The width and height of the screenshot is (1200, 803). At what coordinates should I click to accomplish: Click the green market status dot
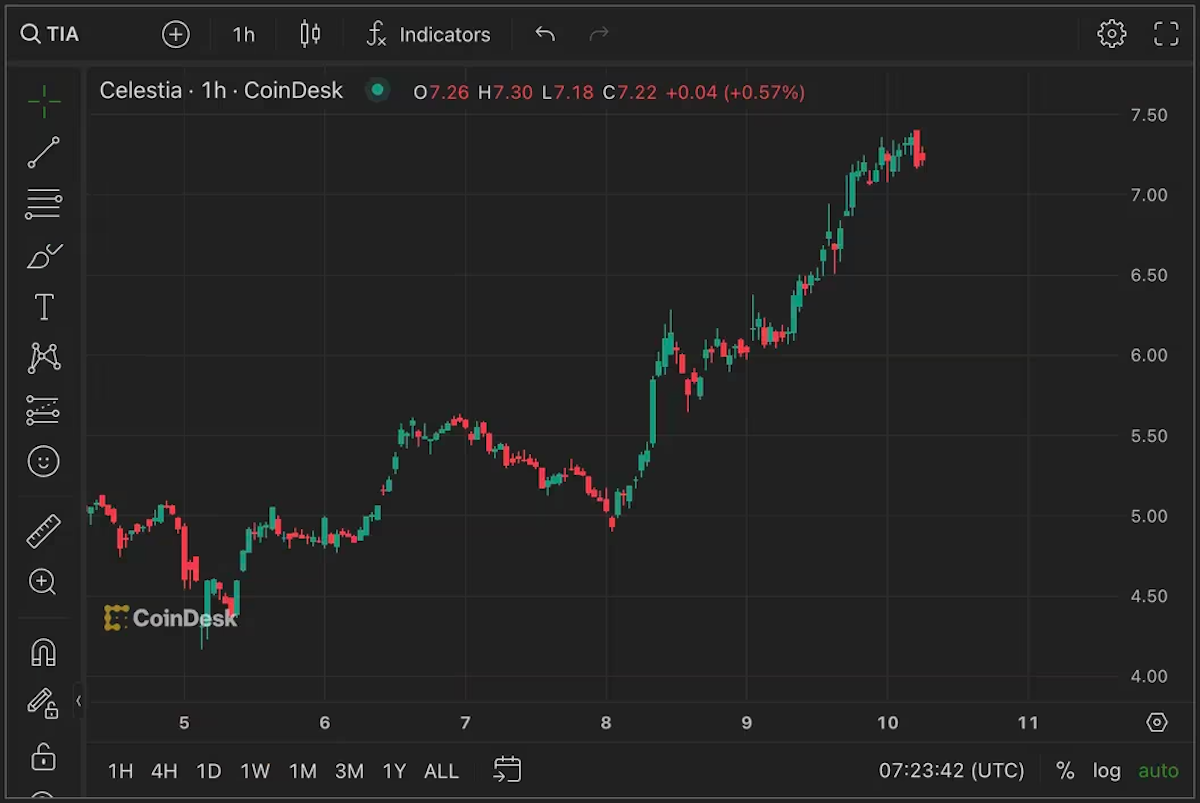click(377, 91)
